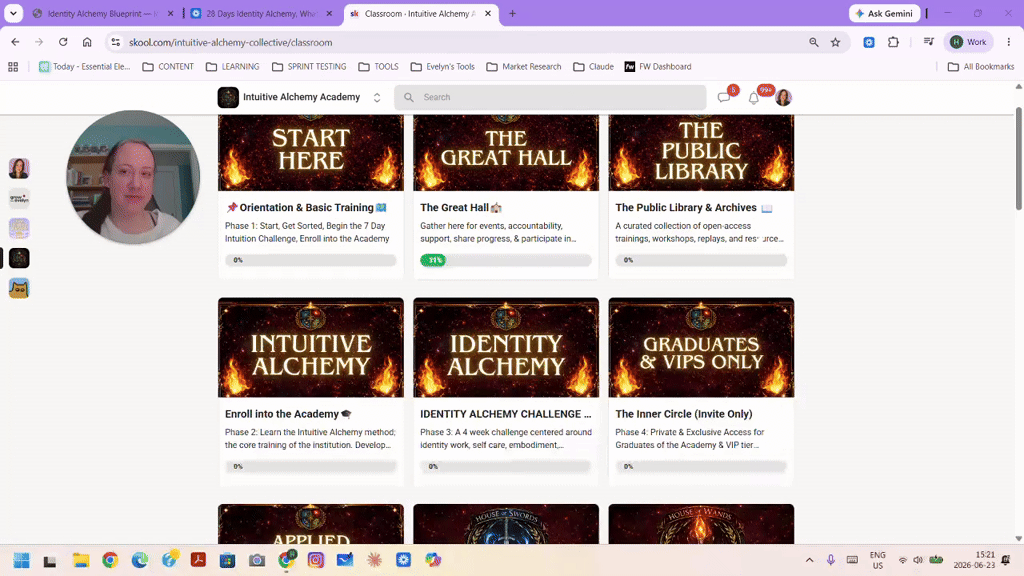The image size is (1024, 576).
Task: Open The Great Hall course thumbnail
Action: (x=506, y=153)
